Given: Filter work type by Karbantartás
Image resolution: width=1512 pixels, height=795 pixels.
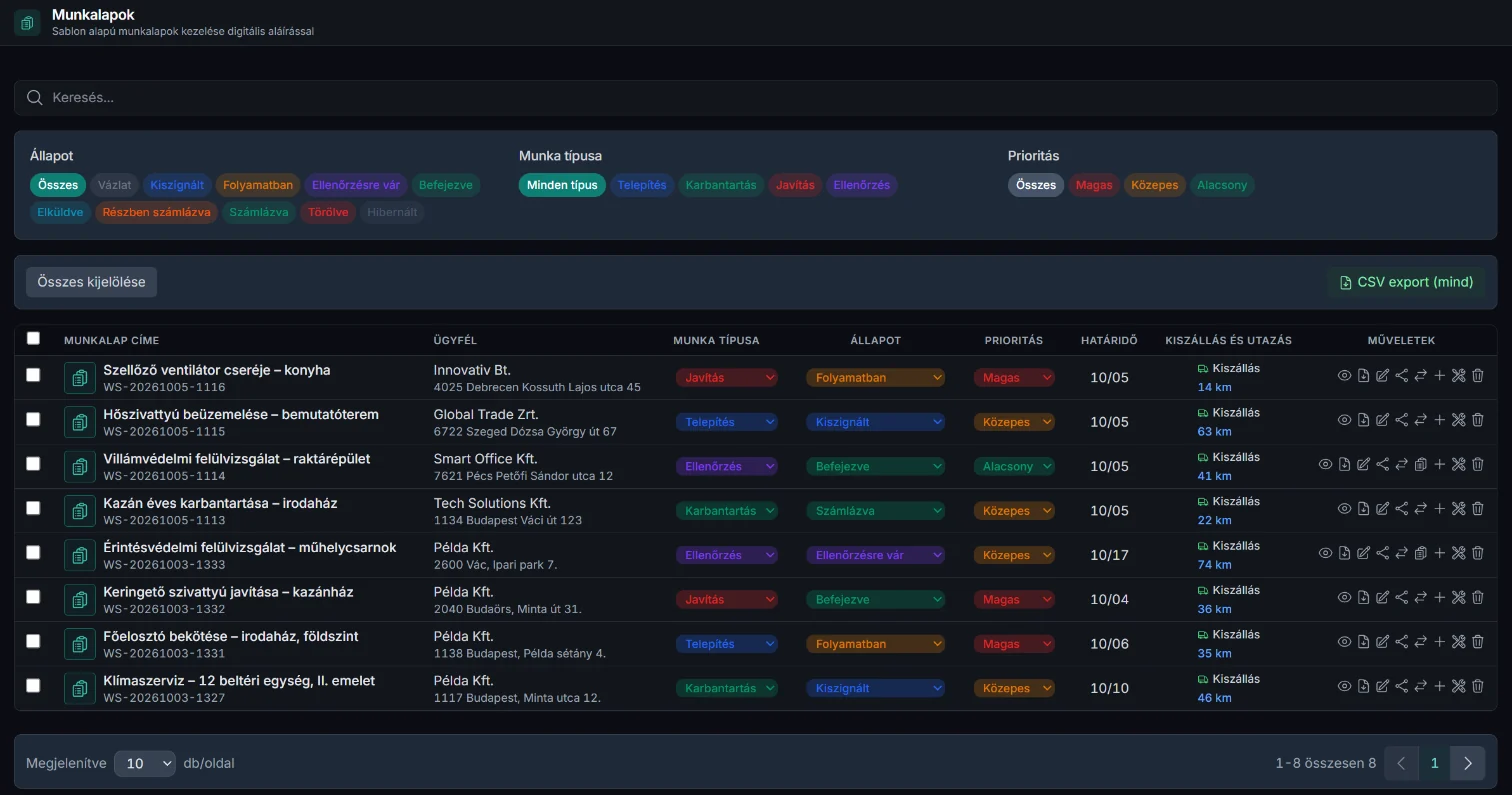Looking at the screenshot, I should (720, 185).
